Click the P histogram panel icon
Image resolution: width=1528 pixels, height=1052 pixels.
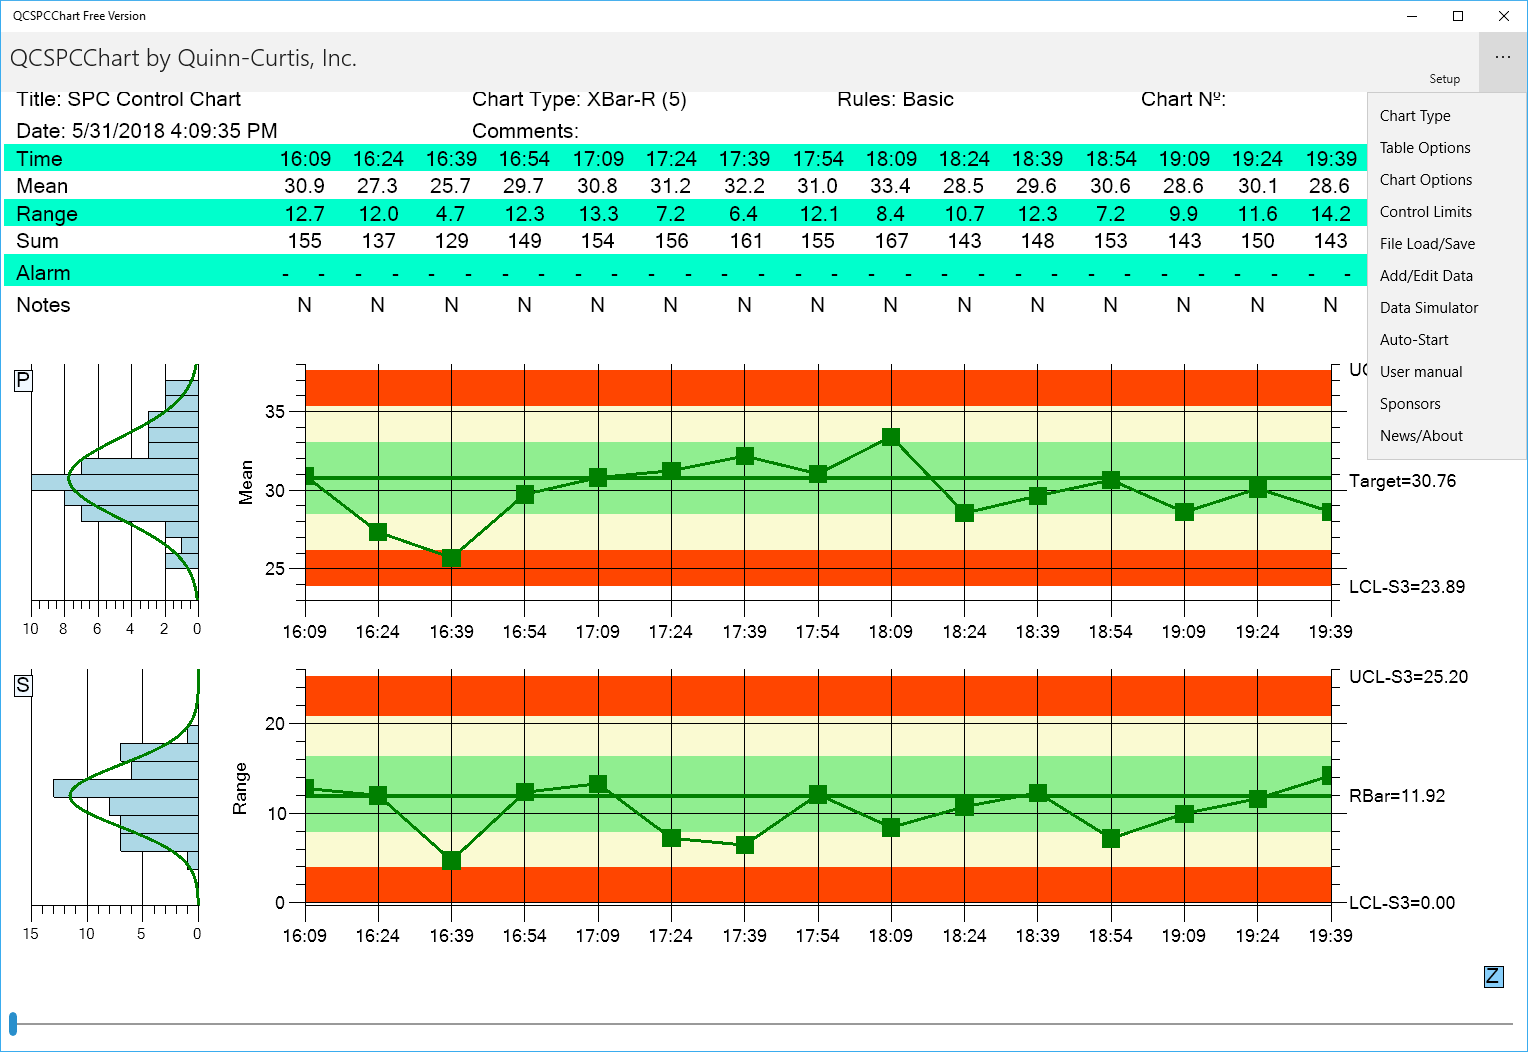[x=22, y=380]
